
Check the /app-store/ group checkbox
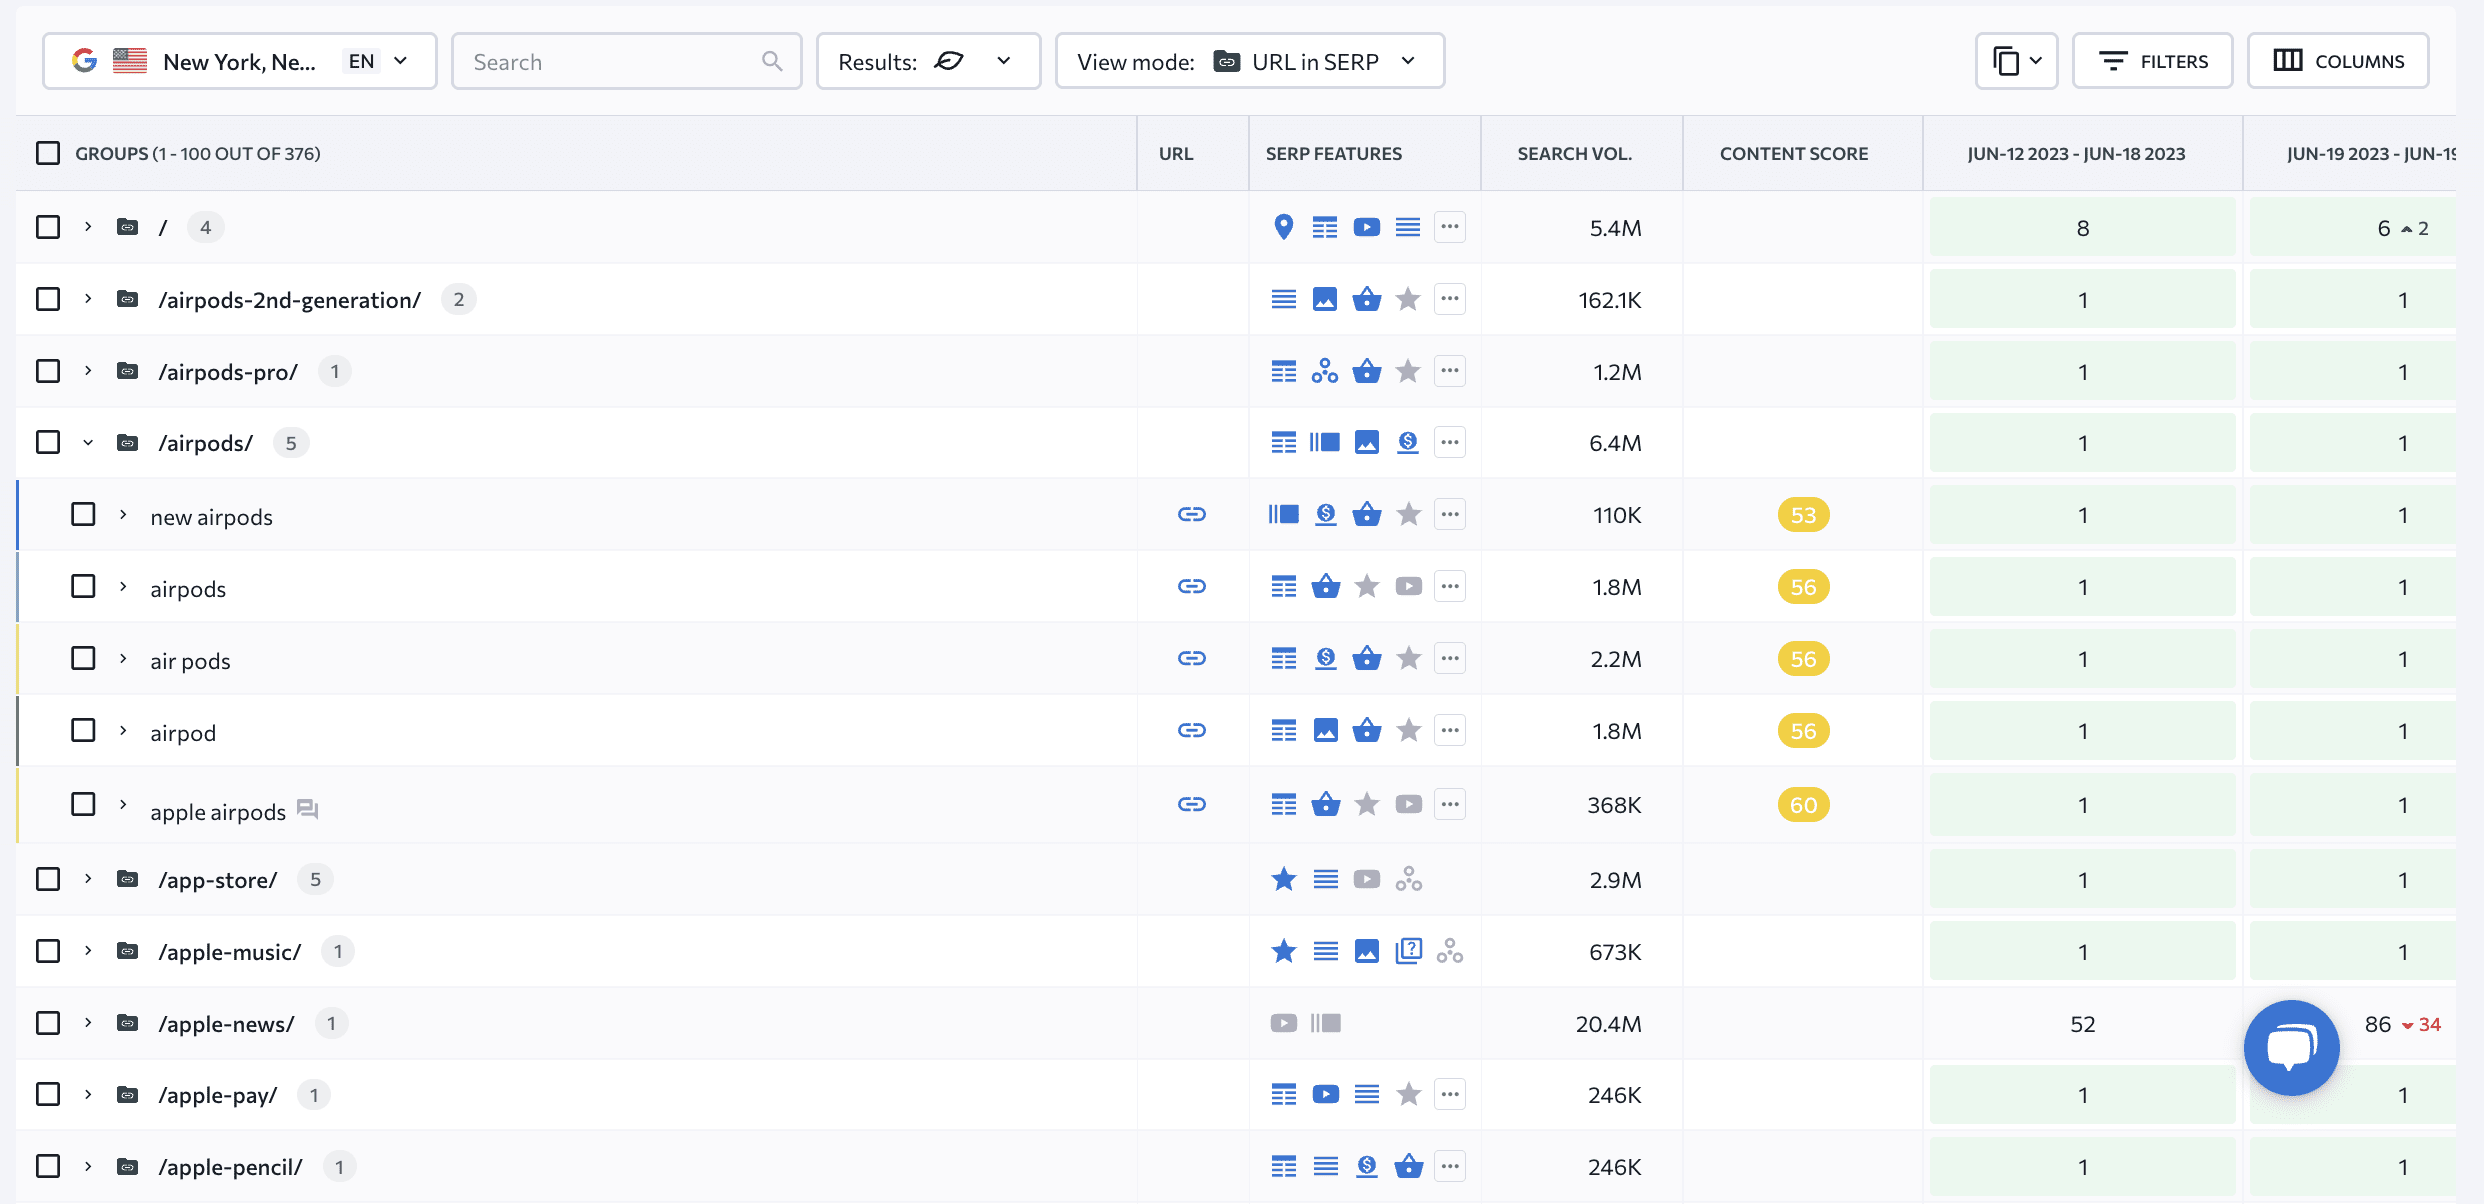(48, 879)
